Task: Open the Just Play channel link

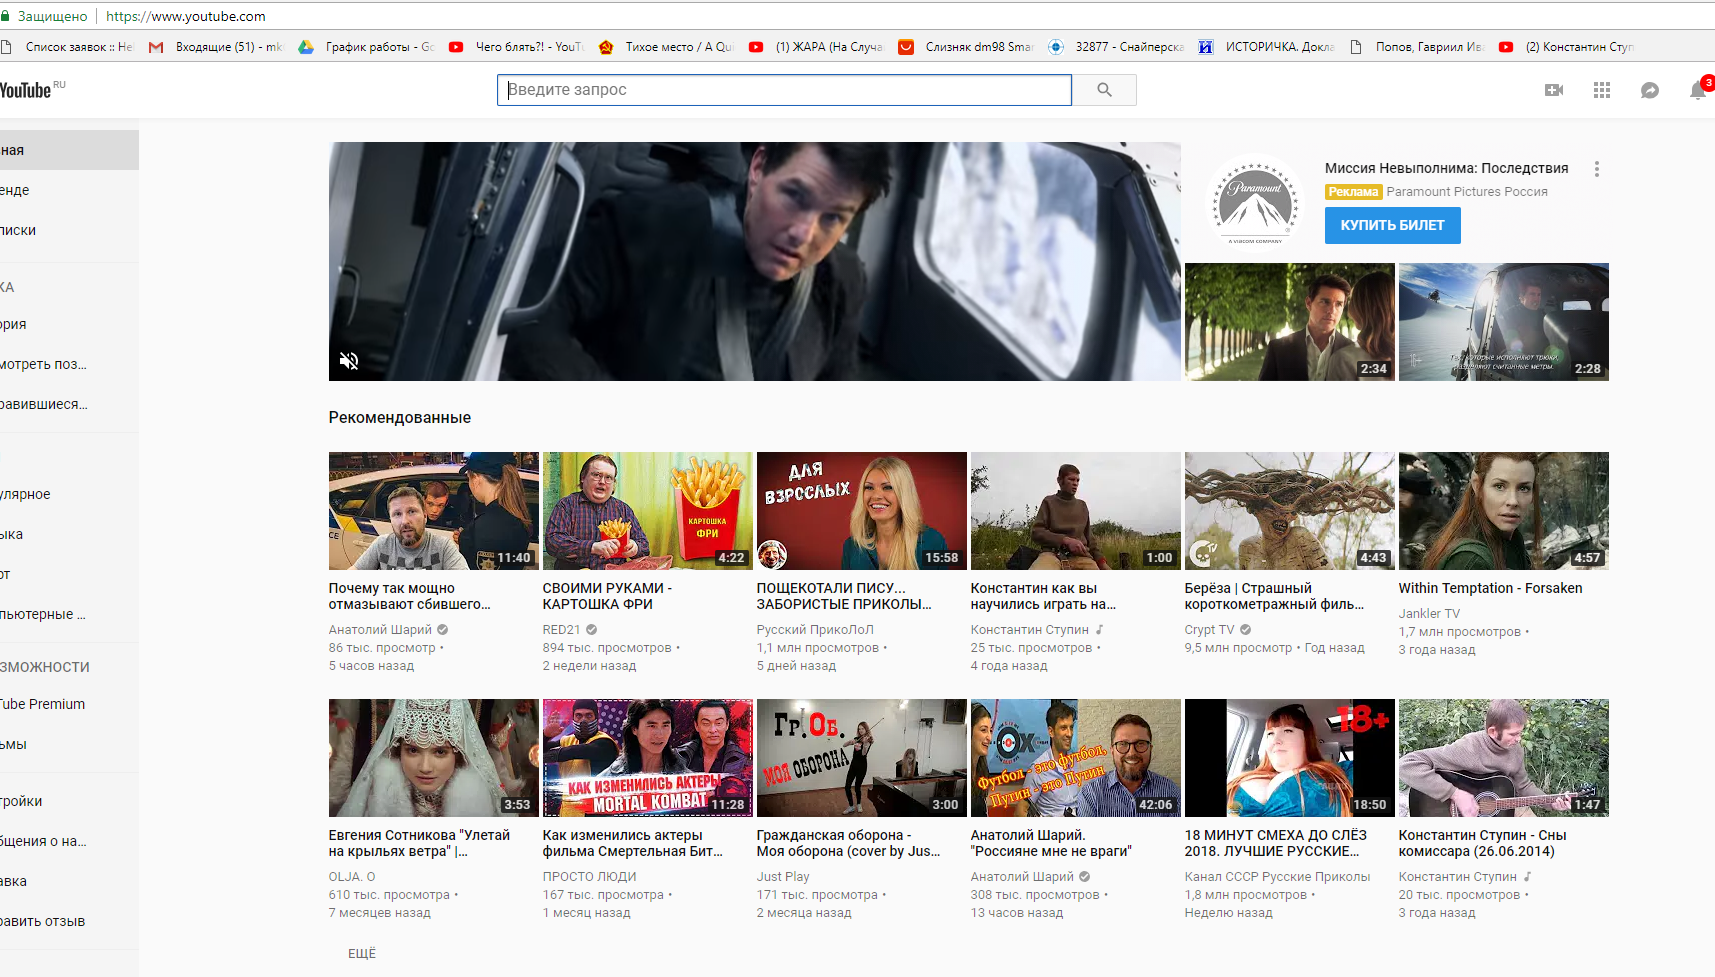Action: point(783,877)
